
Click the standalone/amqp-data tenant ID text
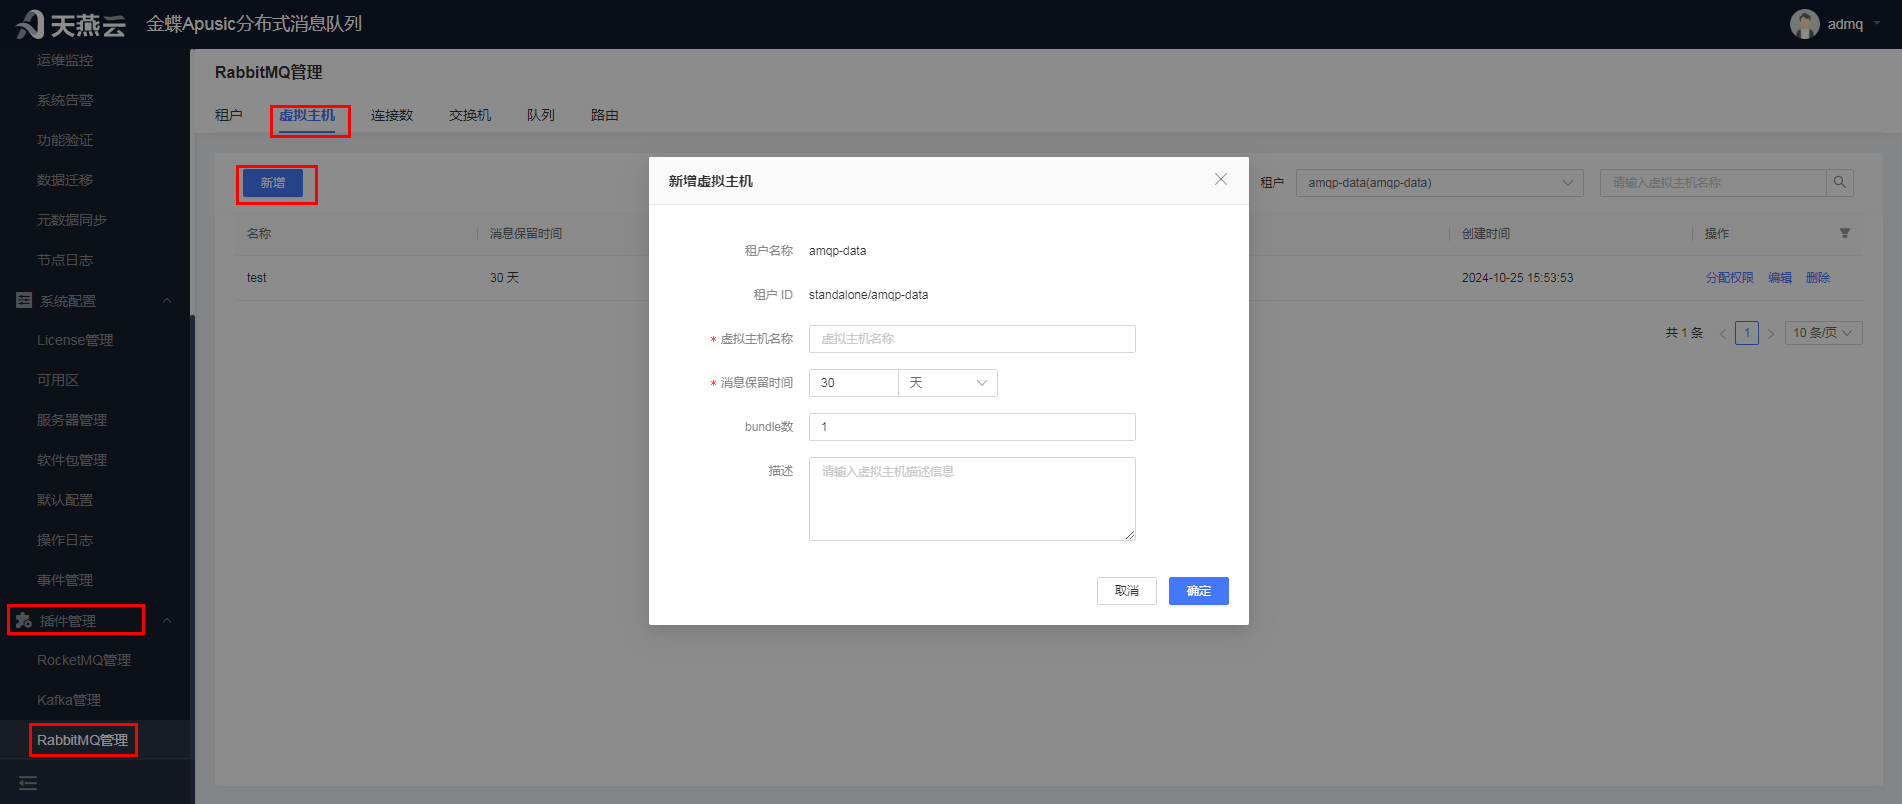pyautogui.click(x=868, y=295)
